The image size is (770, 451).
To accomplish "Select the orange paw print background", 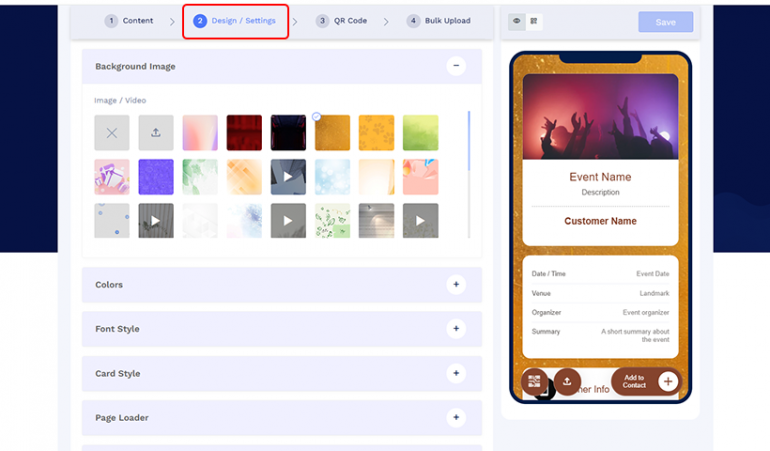I will coord(376,133).
